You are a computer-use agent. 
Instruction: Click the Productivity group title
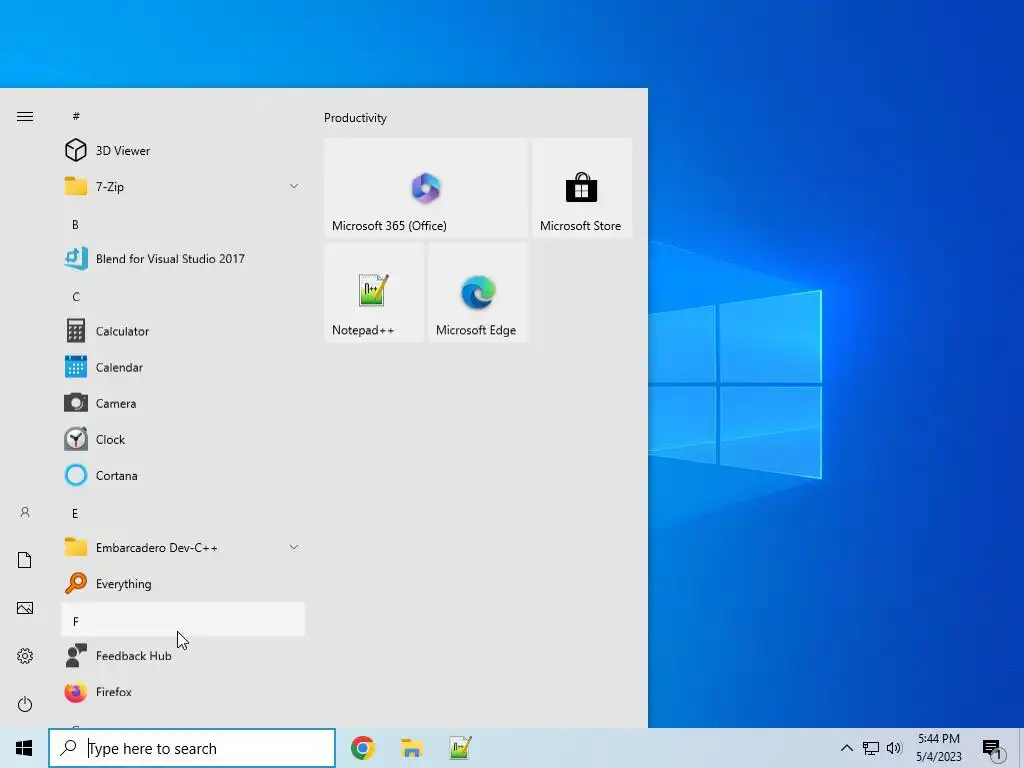355,118
